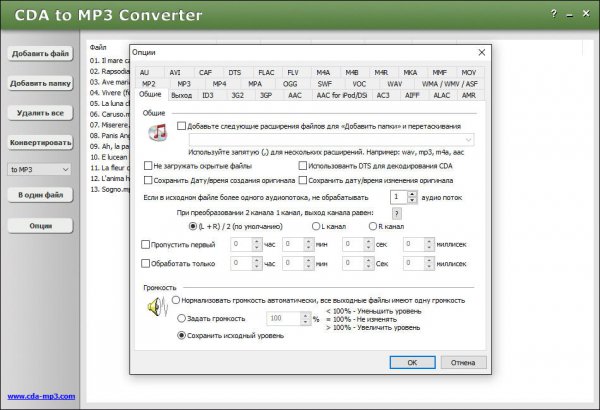Screen dimensions: 600x410
Task: Open the DTS tab
Action: [x=235, y=73]
